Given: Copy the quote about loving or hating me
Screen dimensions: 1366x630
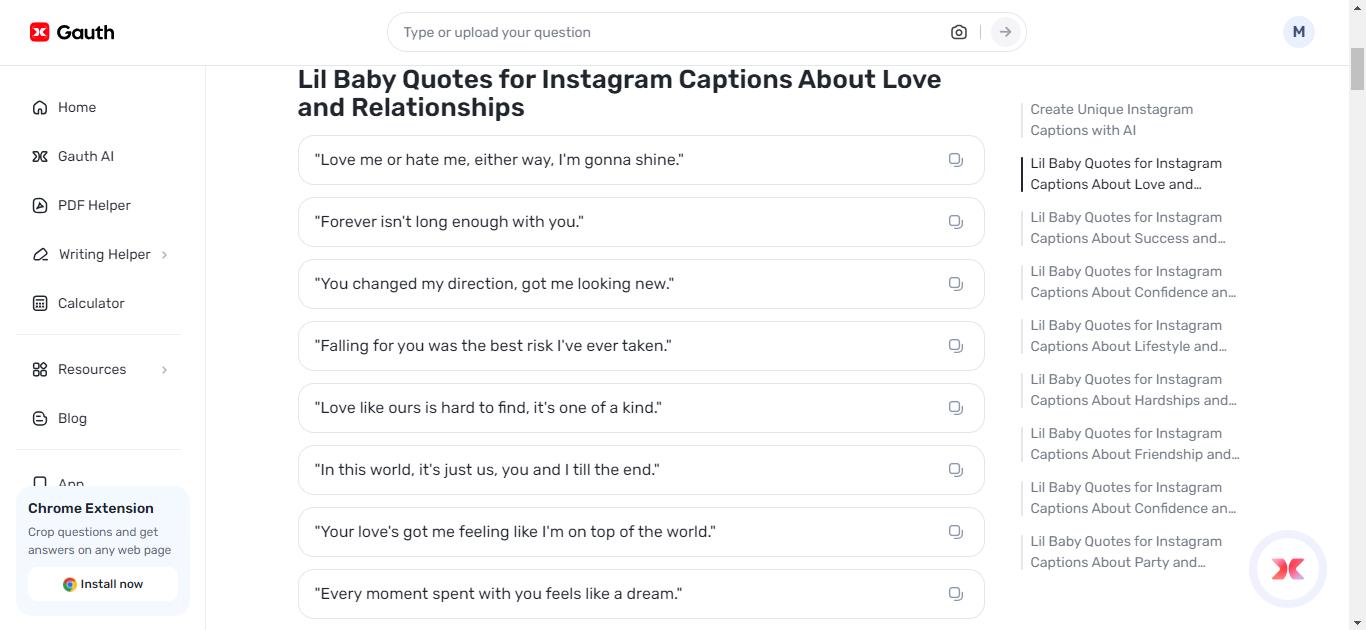Looking at the screenshot, I should pyautogui.click(x=955, y=159).
